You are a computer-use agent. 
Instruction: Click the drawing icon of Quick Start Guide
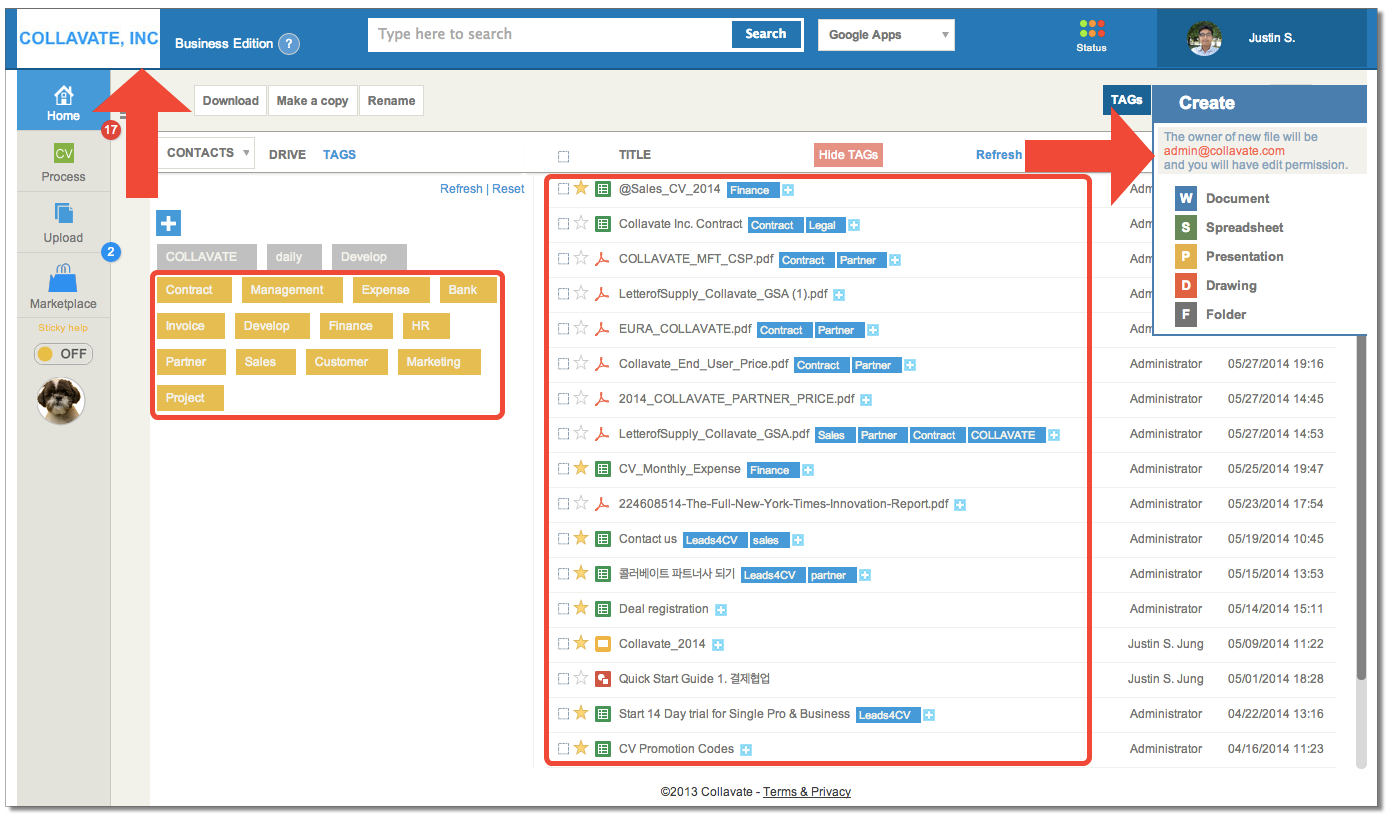(603, 679)
